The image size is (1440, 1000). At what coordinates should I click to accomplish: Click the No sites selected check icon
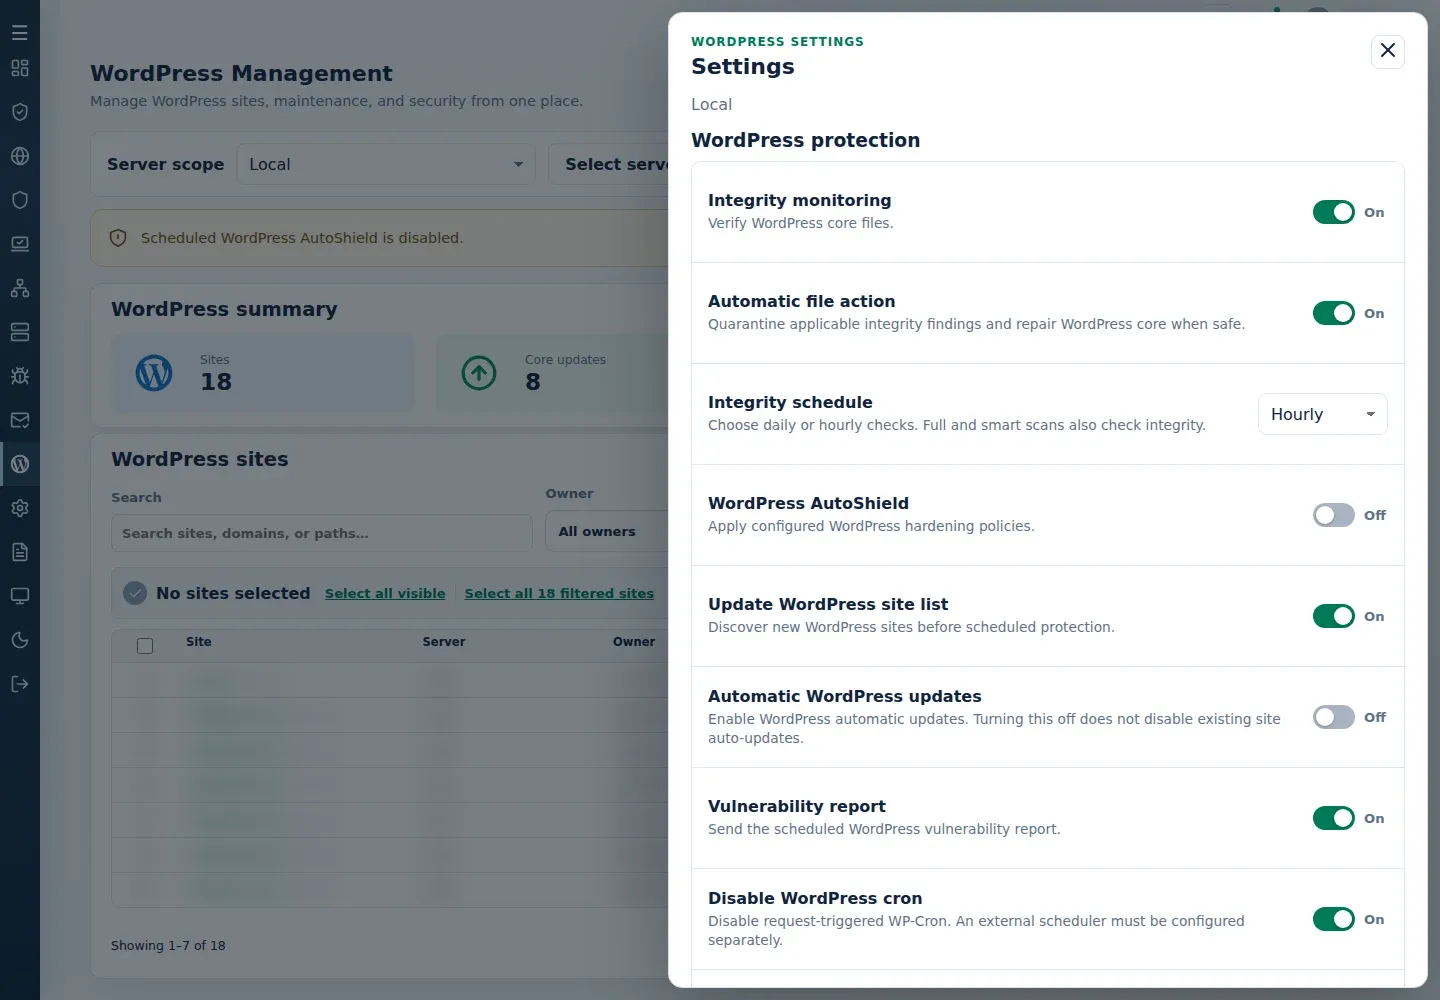[x=135, y=593]
